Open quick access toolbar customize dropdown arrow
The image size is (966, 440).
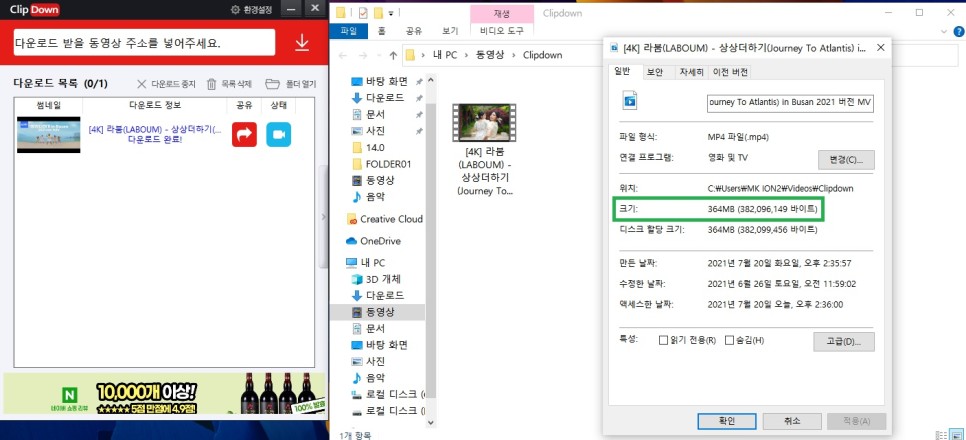point(391,12)
